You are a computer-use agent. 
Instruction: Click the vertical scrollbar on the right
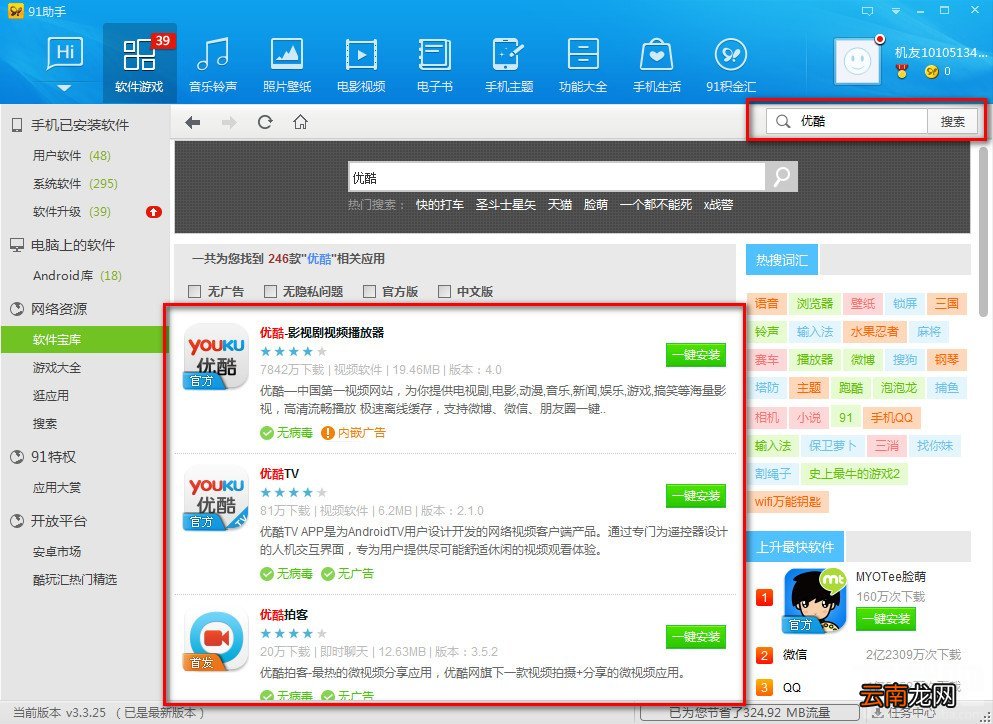click(x=984, y=231)
